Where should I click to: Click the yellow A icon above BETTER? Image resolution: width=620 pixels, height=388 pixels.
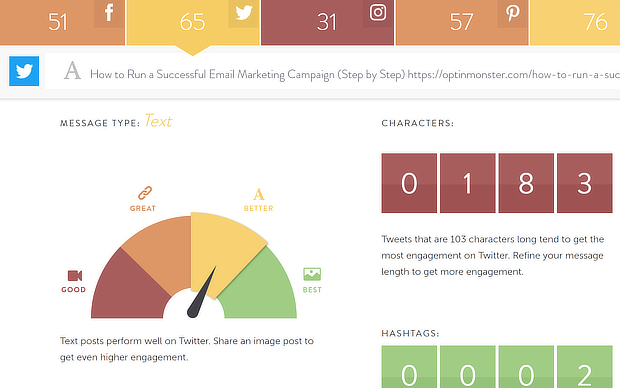(x=259, y=194)
